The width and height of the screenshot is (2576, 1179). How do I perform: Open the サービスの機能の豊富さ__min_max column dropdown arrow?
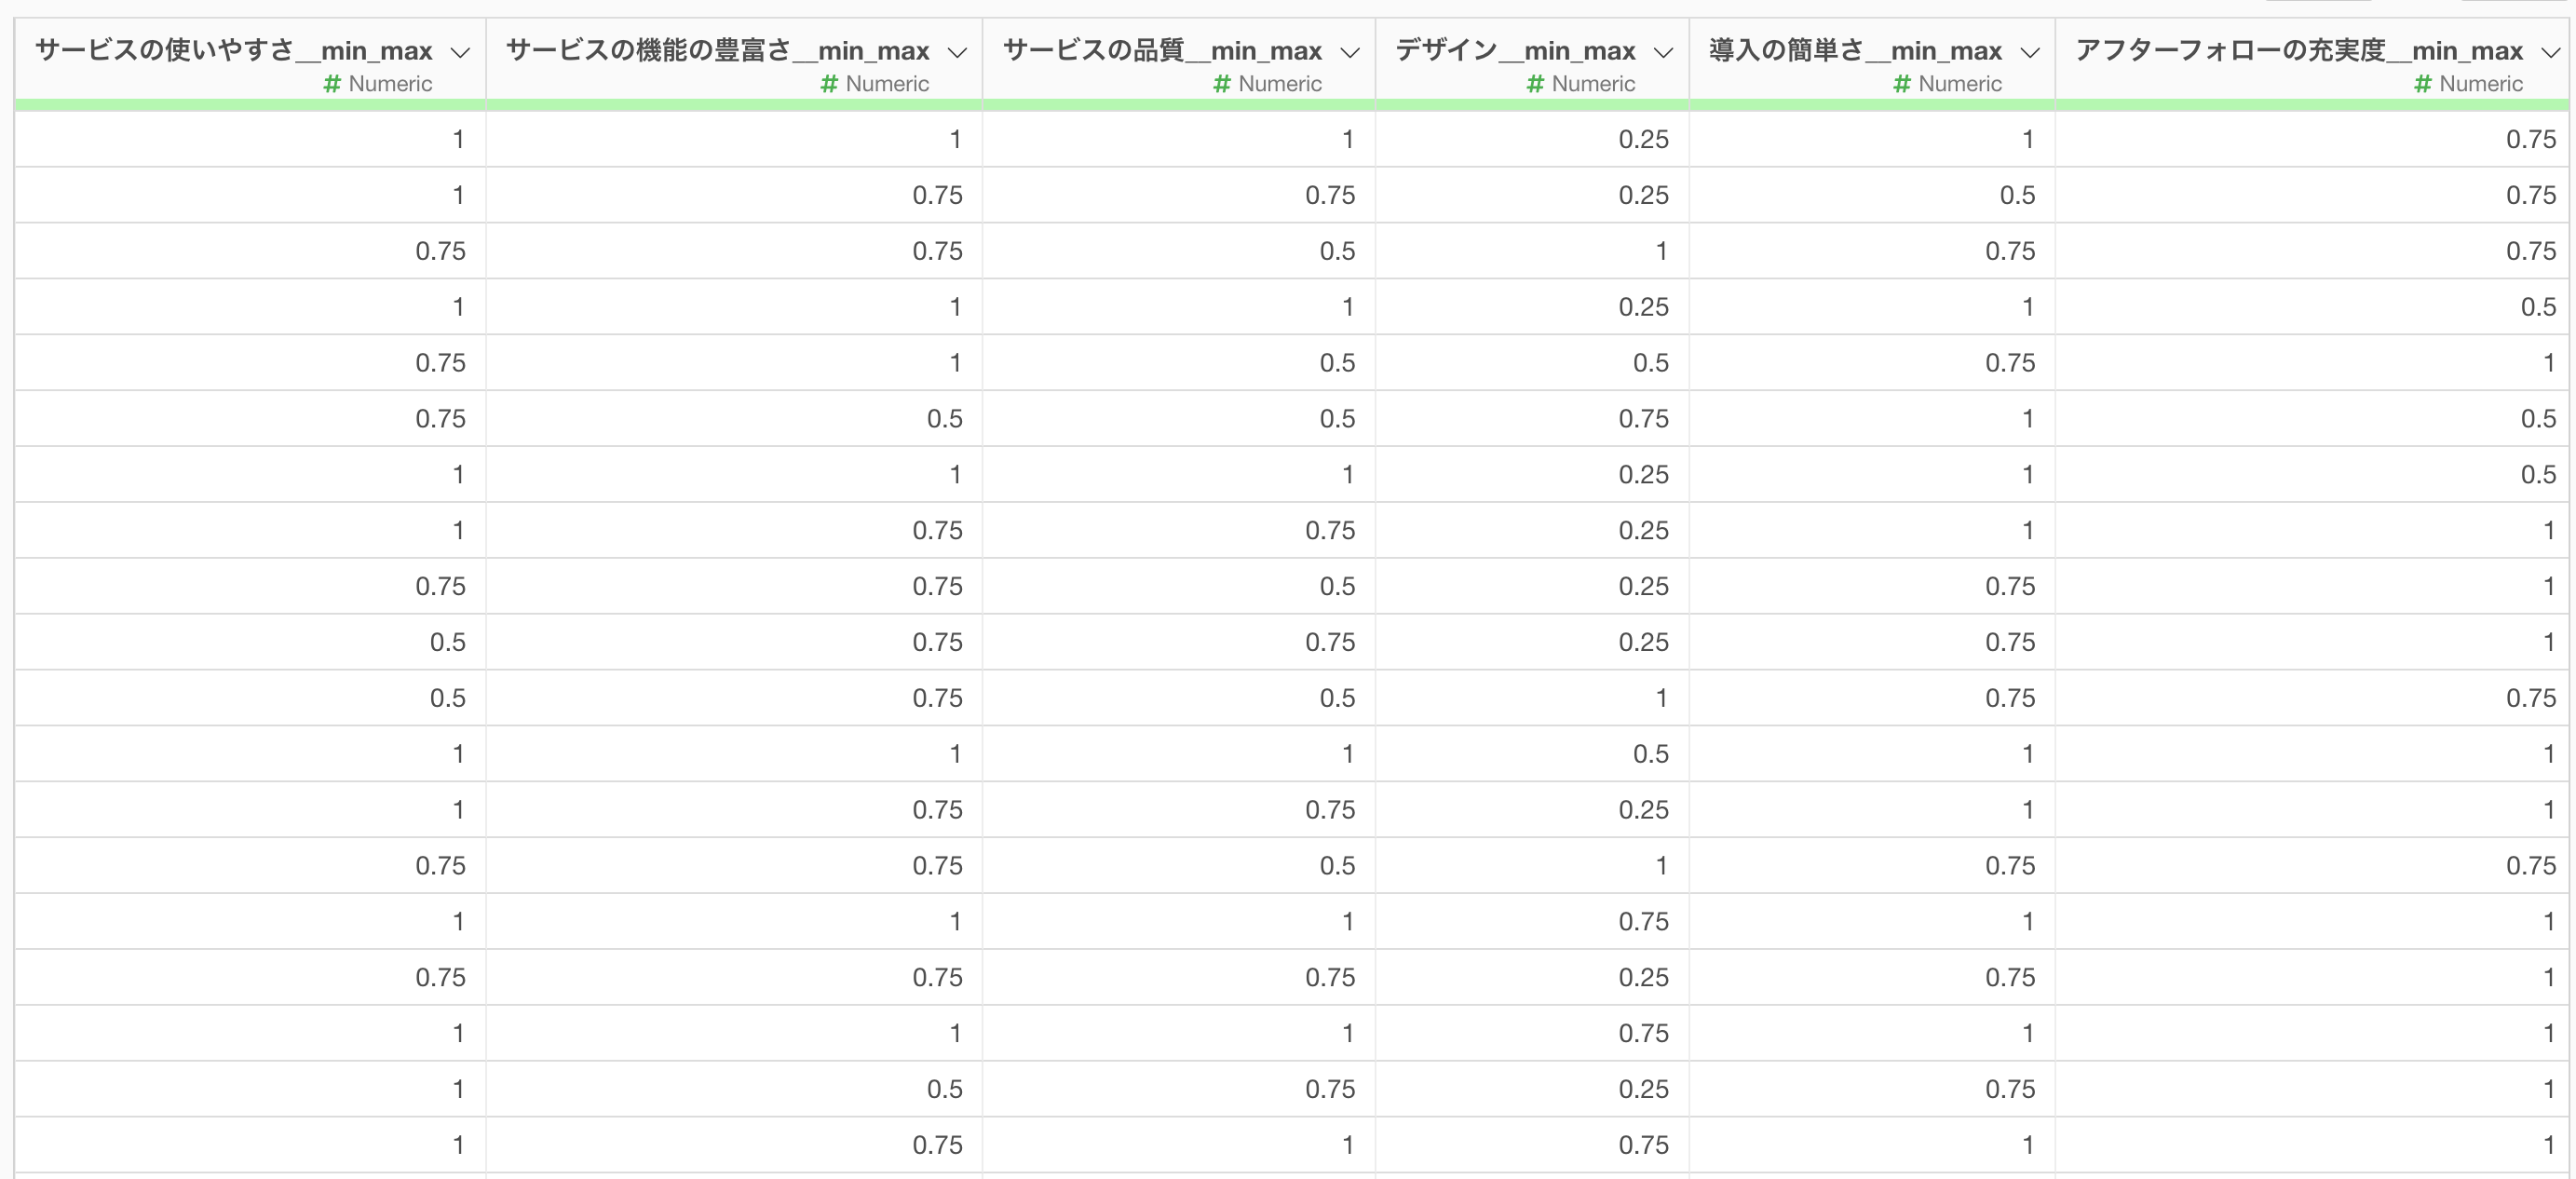[957, 53]
